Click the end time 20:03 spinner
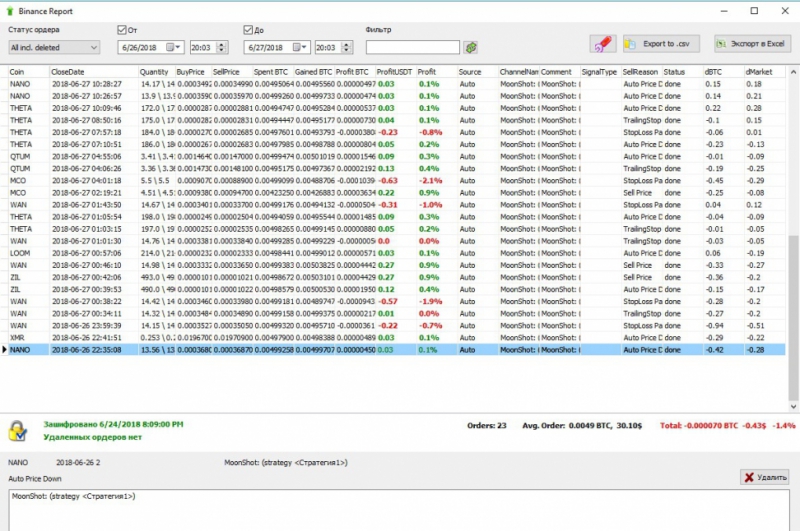 pos(346,47)
